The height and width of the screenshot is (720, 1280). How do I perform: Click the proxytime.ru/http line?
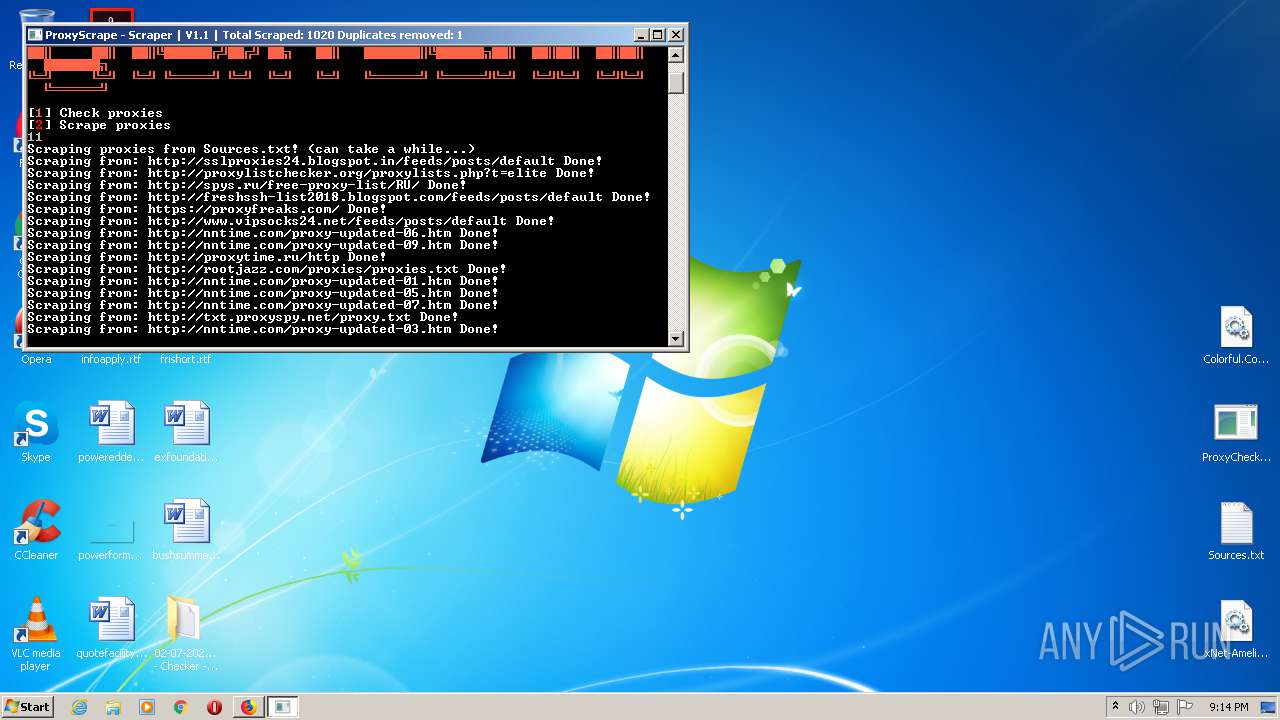pos(207,257)
